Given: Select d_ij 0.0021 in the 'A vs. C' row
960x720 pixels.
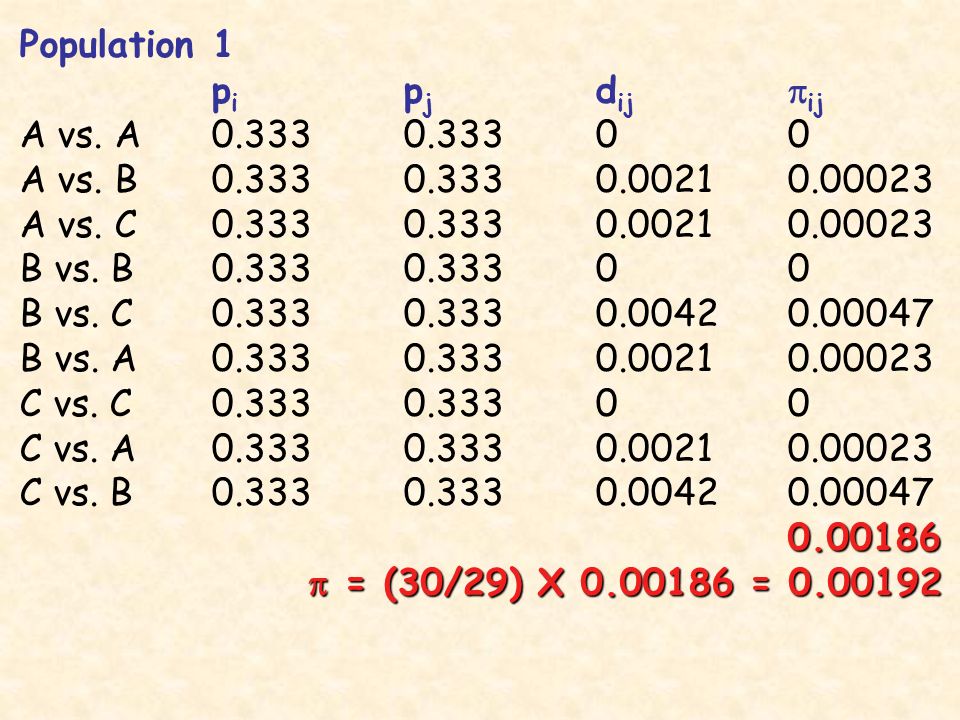Looking at the screenshot, I should (x=653, y=224).
